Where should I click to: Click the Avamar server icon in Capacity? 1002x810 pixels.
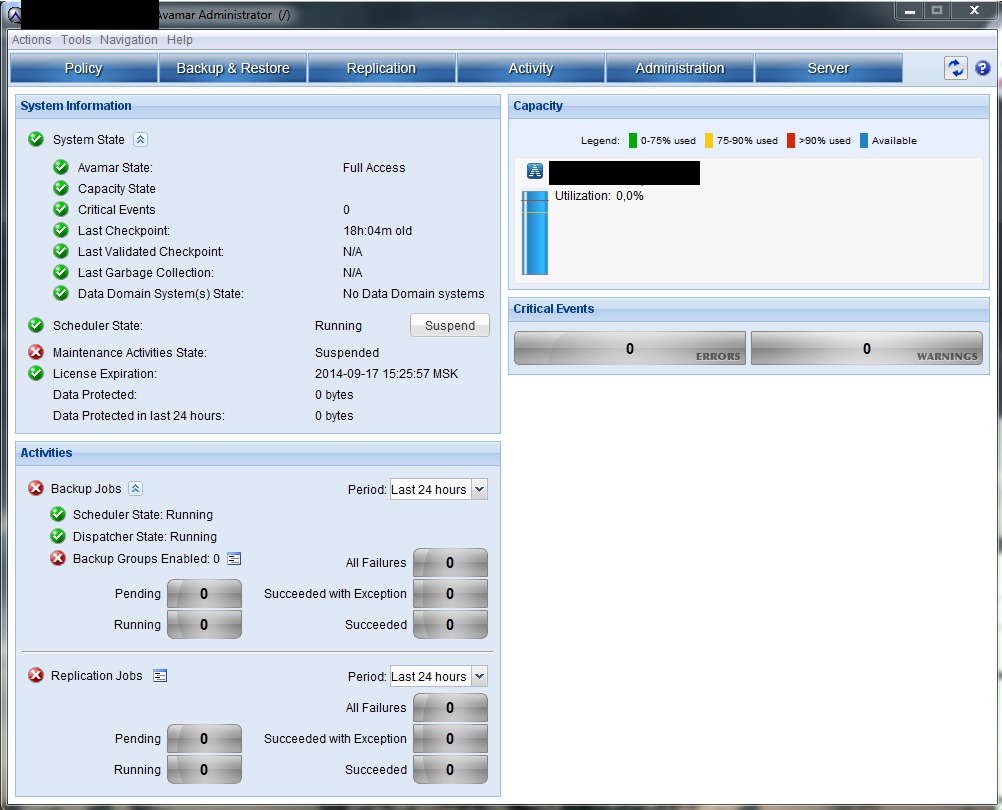(x=535, y=171)
